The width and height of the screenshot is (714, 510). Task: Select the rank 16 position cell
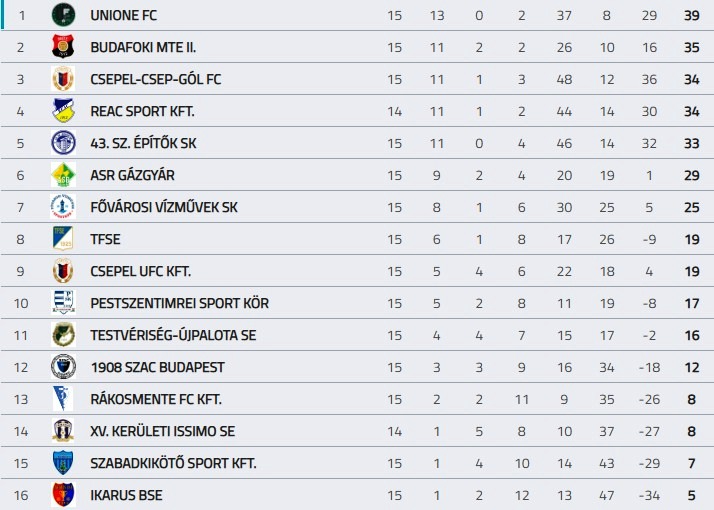20,495
